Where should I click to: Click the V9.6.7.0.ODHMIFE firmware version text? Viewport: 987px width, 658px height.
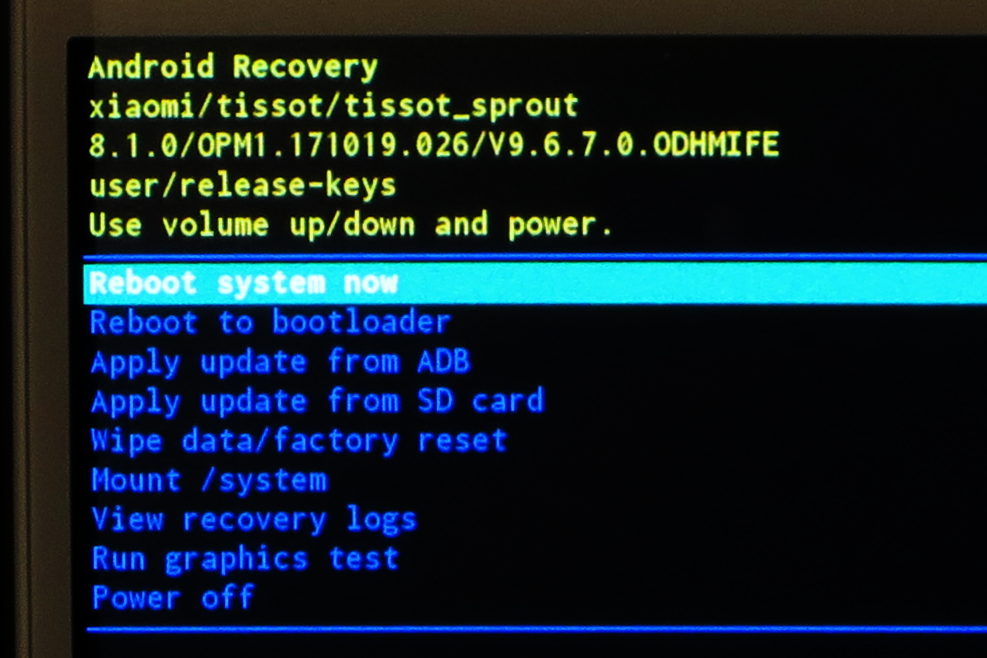(x=625, y=145)
